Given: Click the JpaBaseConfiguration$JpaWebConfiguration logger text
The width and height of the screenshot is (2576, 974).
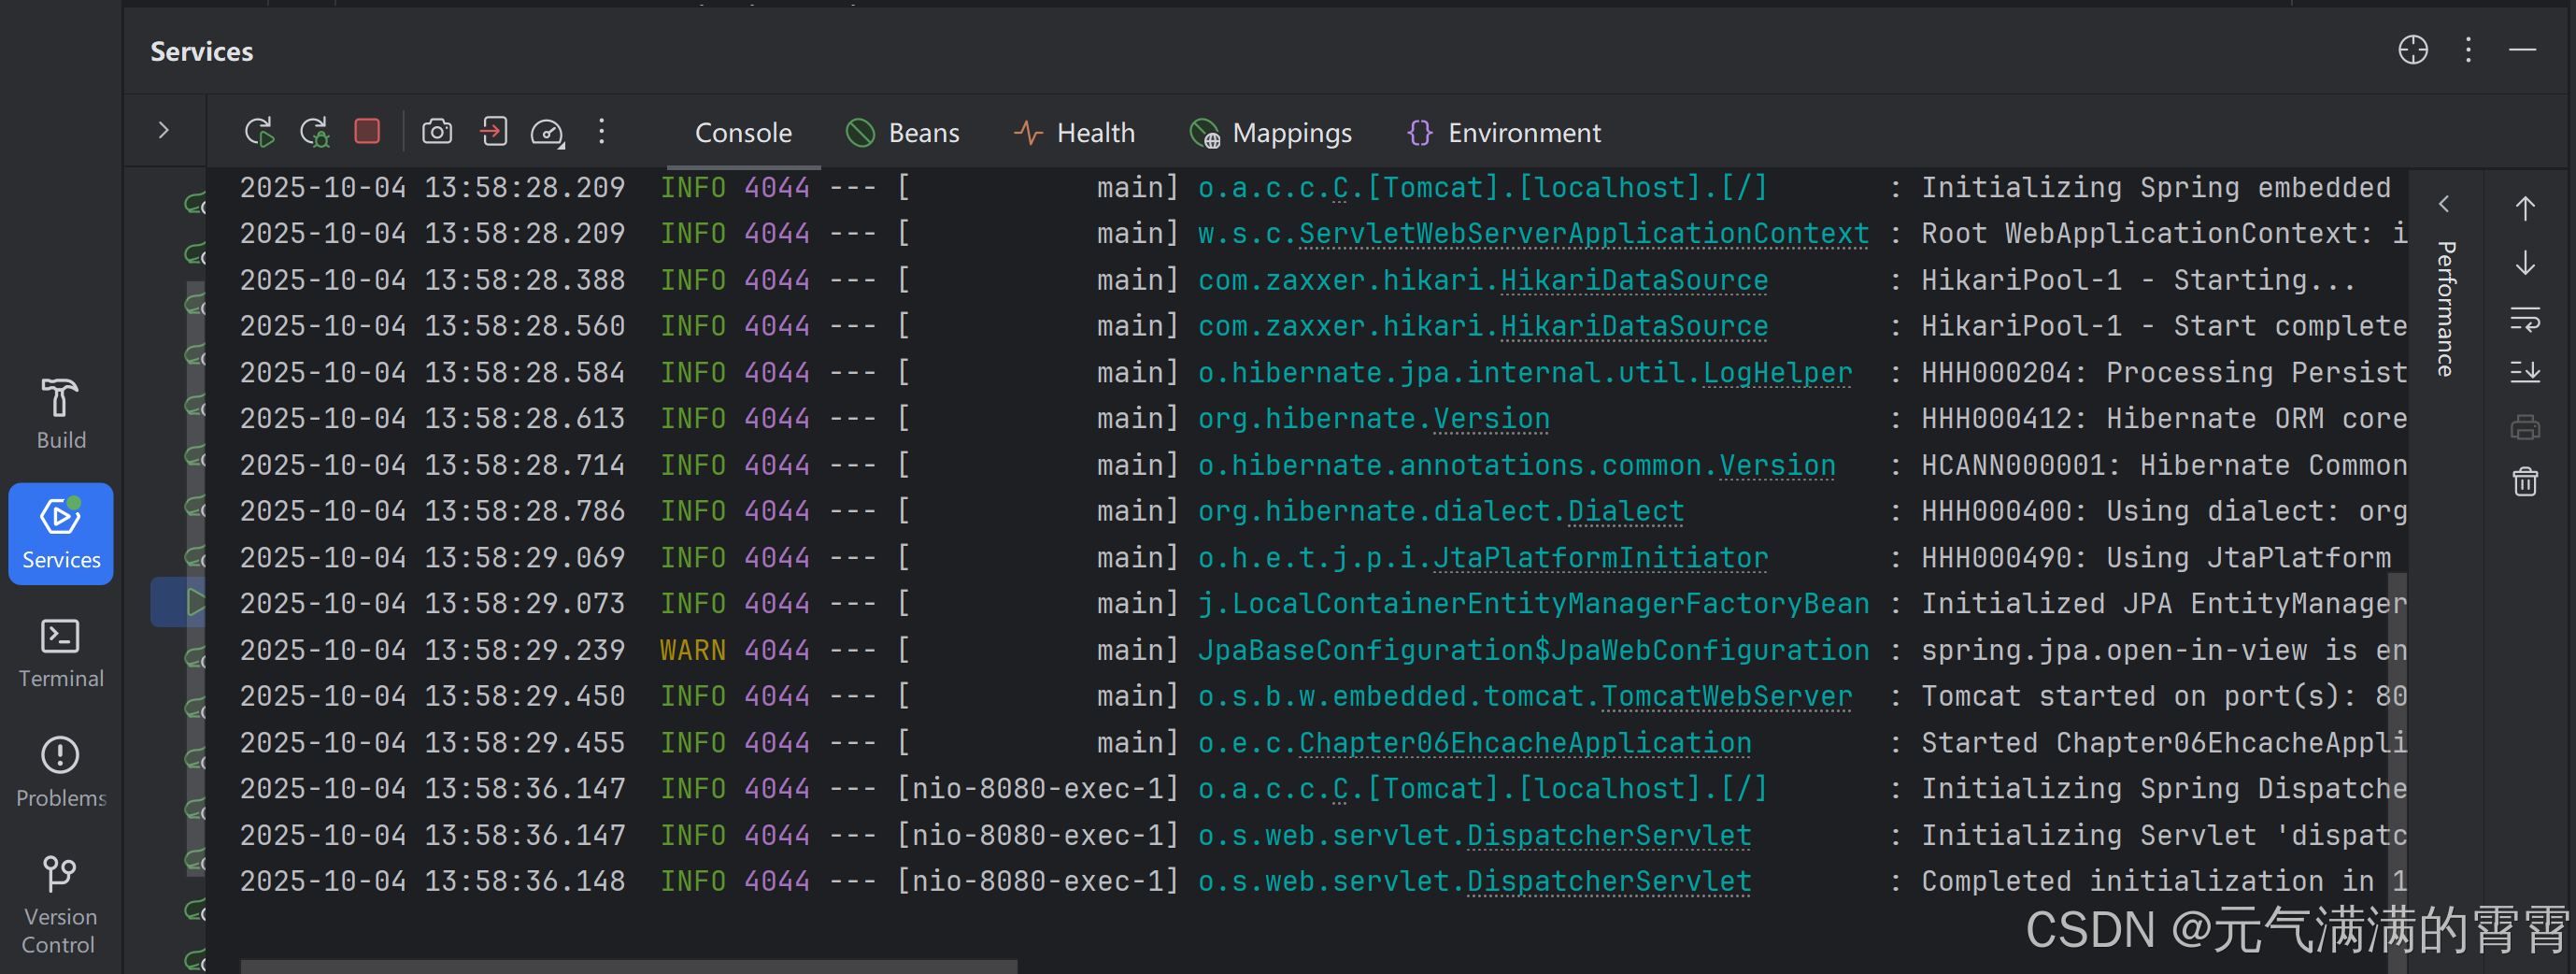Looking at the screenshot, I should coord(1533,650).
